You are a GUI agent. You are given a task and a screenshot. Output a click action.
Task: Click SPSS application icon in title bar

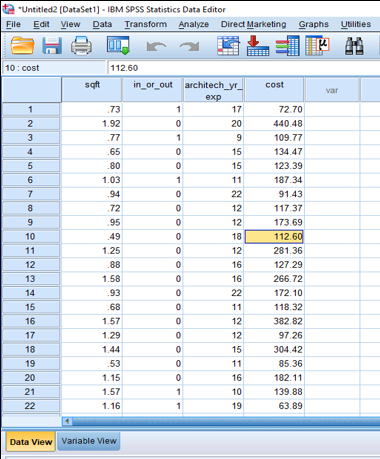tap(8, 9)
